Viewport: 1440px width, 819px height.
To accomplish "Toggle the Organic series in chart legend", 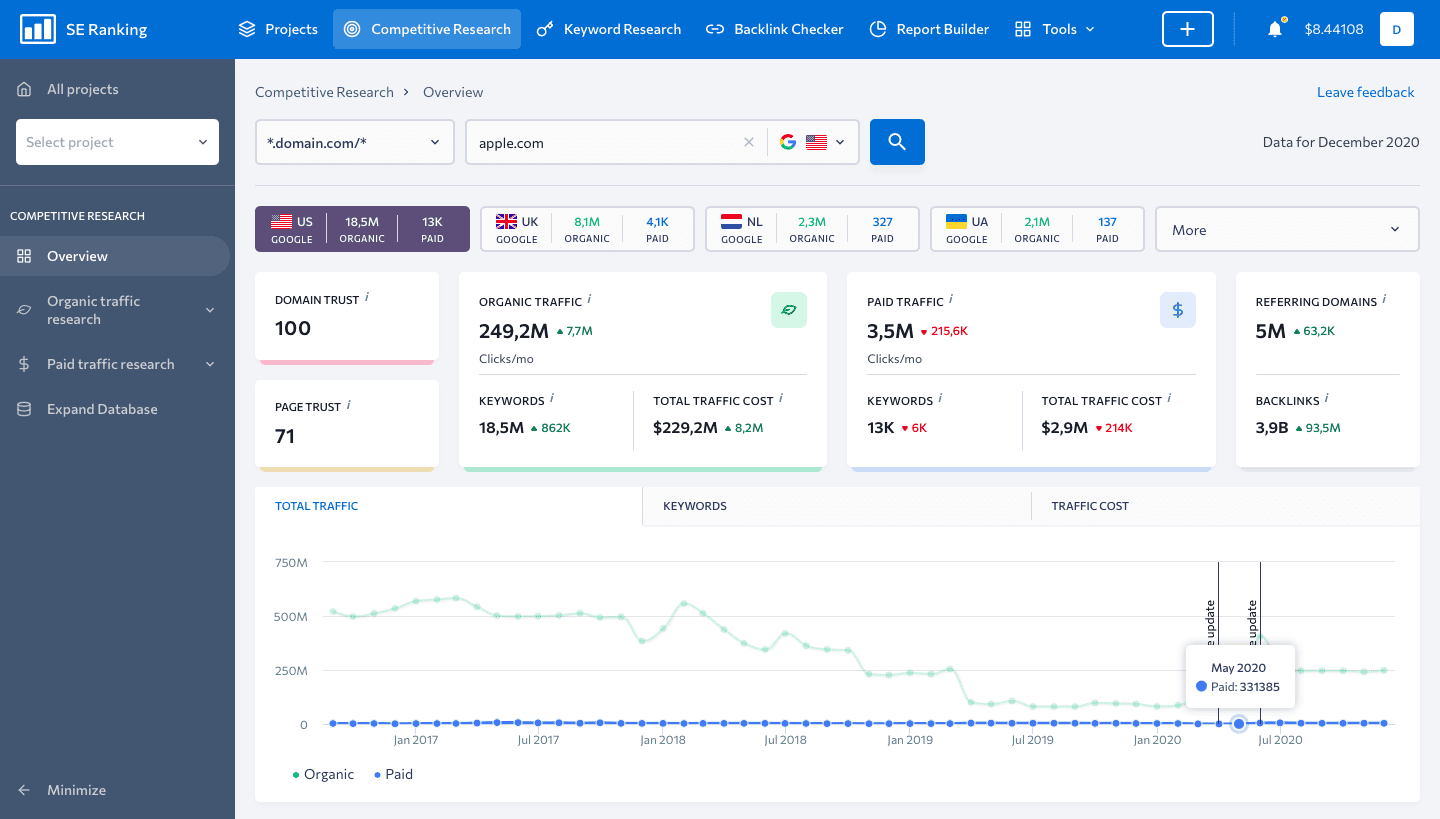I will point(323,774).
